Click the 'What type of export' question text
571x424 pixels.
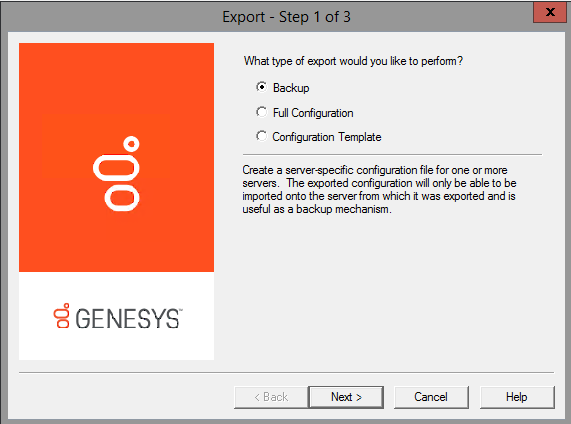pos(353,61)
